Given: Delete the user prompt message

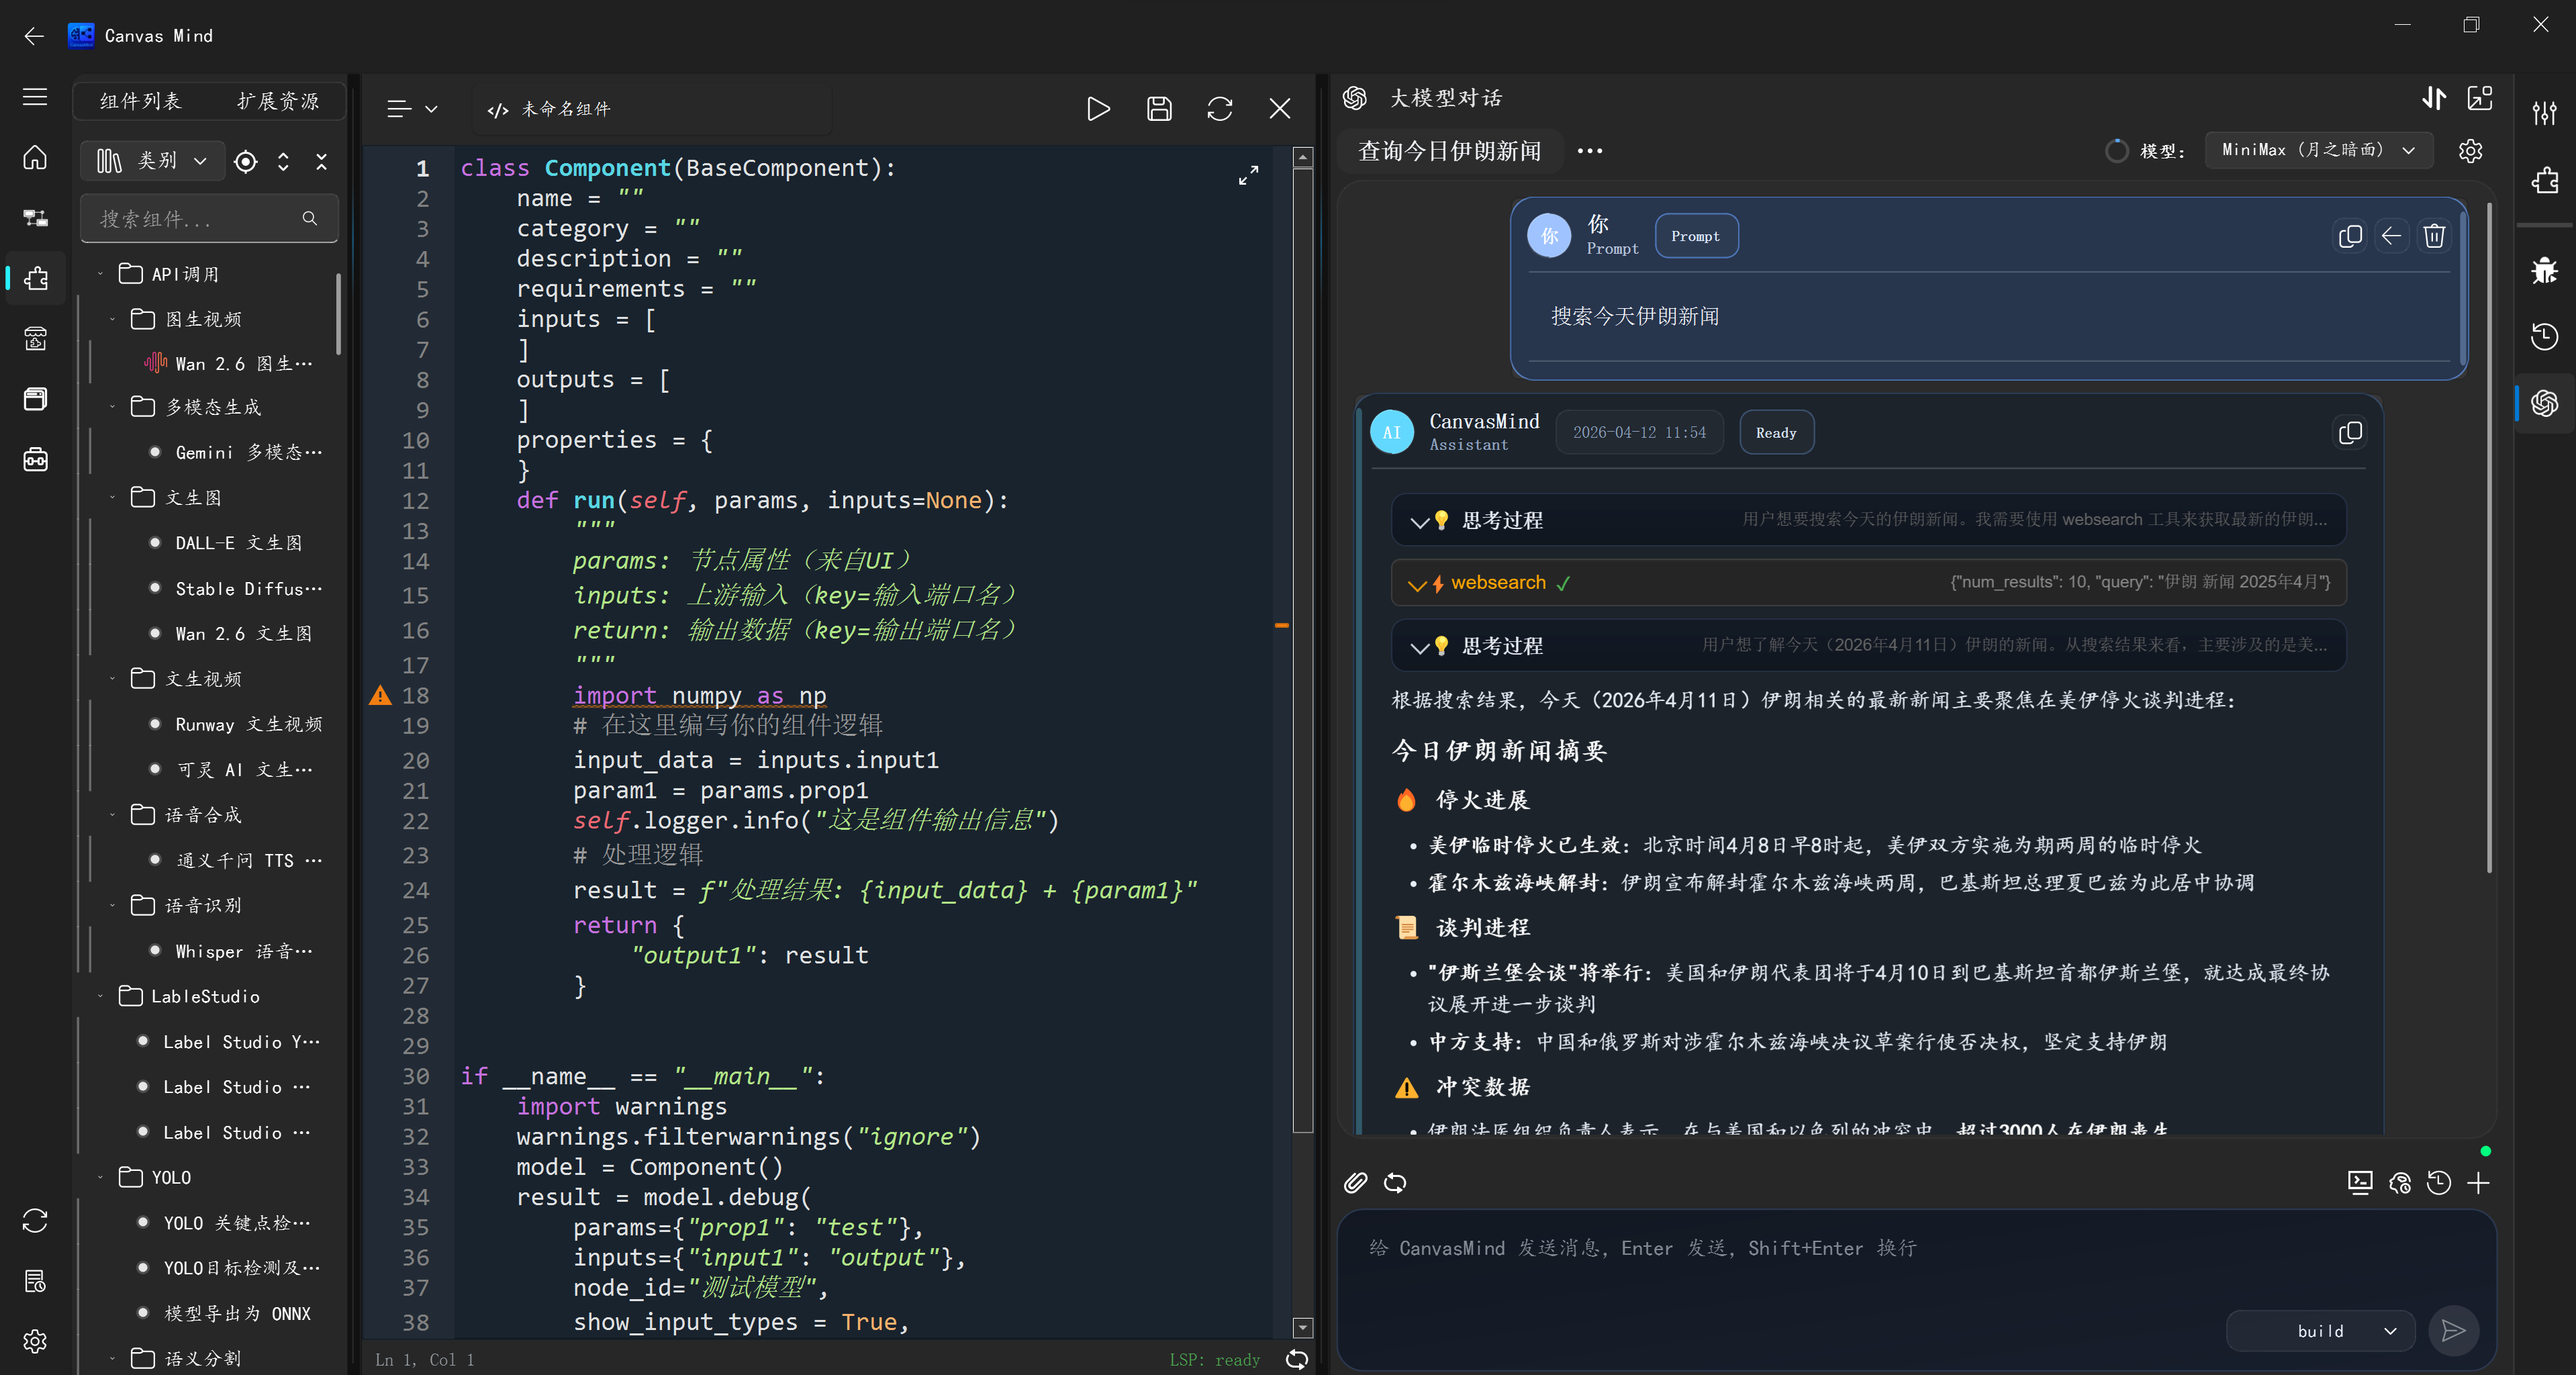Looking at the screenshot, I should (x=2434, y=236).
